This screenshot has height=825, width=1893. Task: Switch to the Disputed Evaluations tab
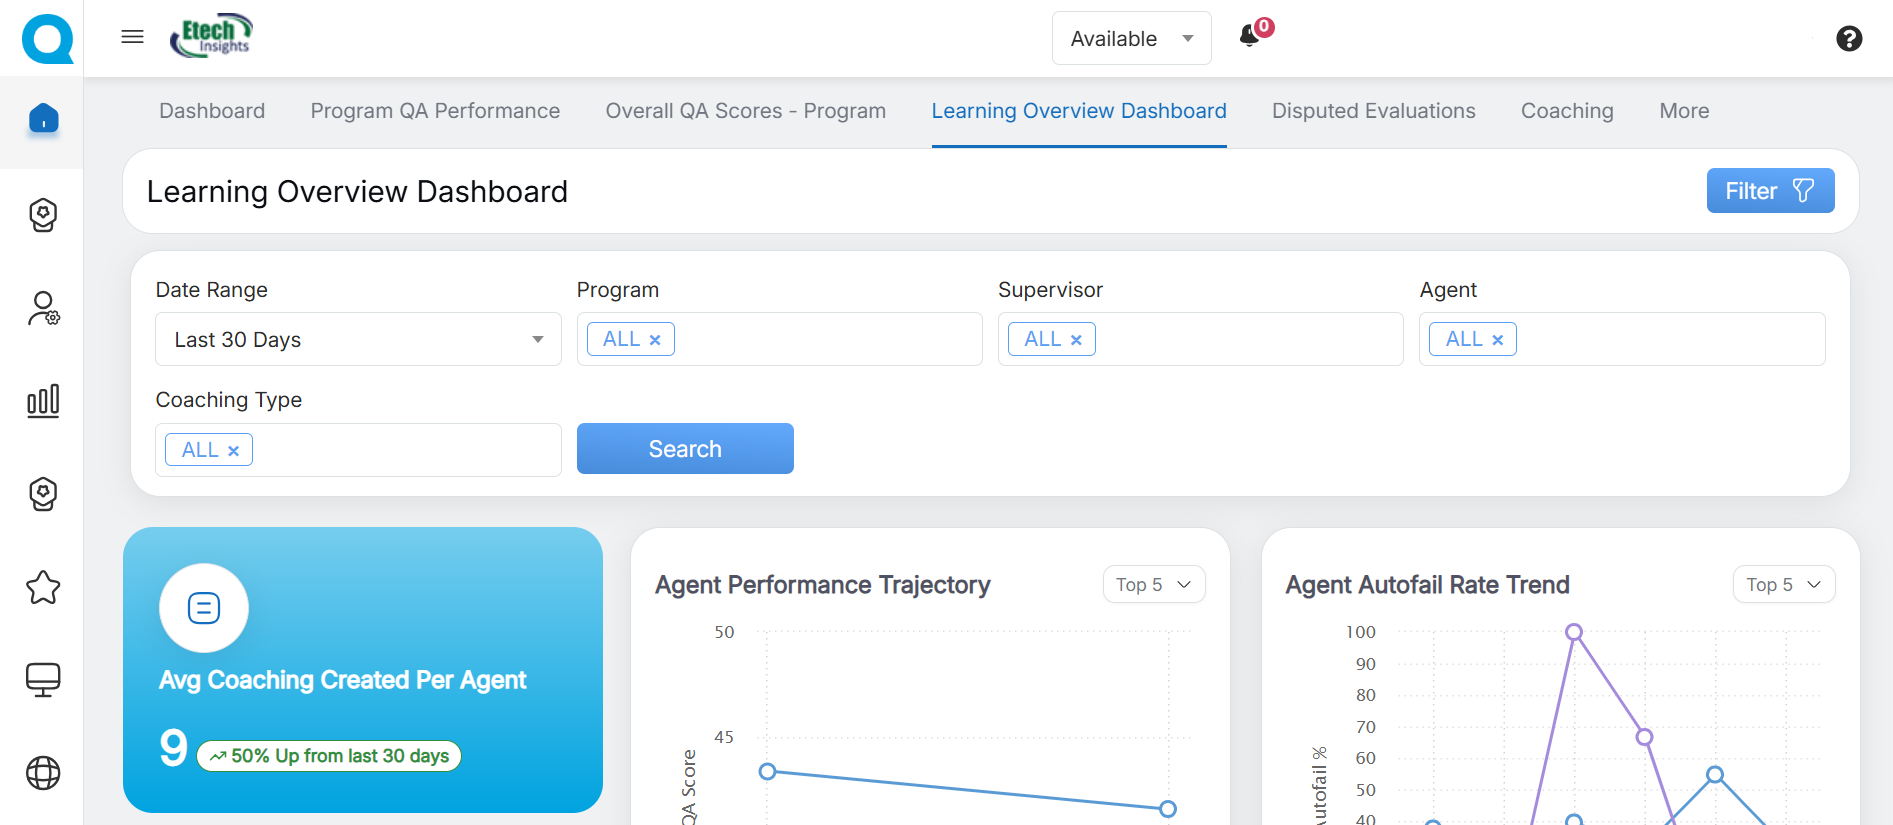[x=1373, y=111]
